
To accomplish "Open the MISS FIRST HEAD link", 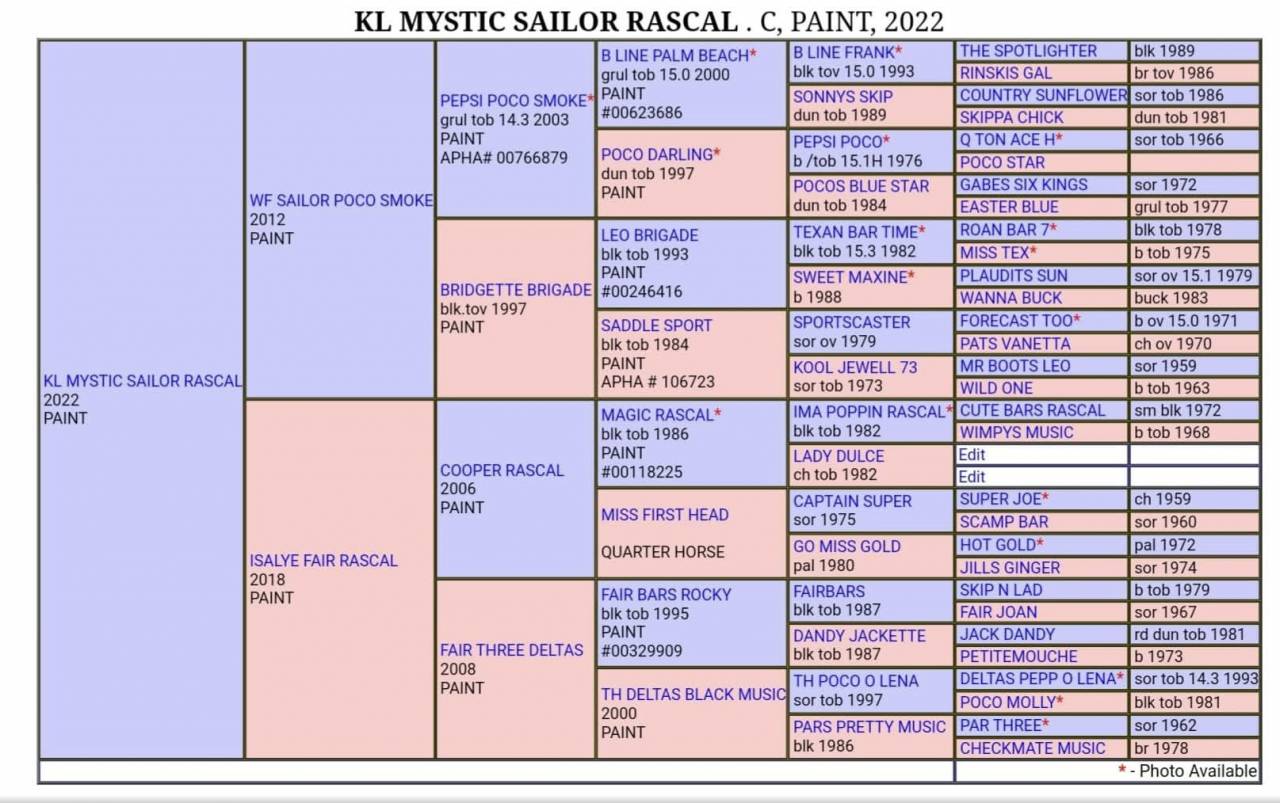I will (x=664, y=515).
